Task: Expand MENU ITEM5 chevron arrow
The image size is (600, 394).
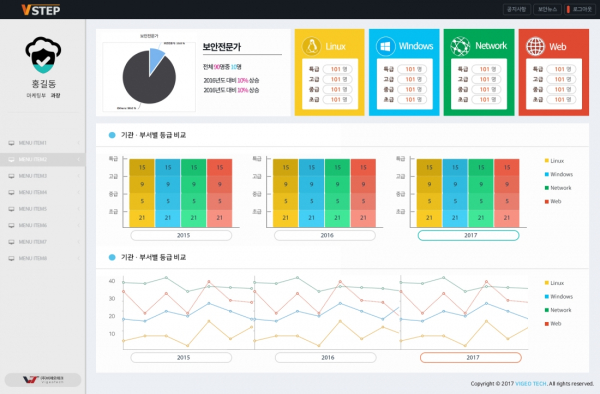Action: 78,209
